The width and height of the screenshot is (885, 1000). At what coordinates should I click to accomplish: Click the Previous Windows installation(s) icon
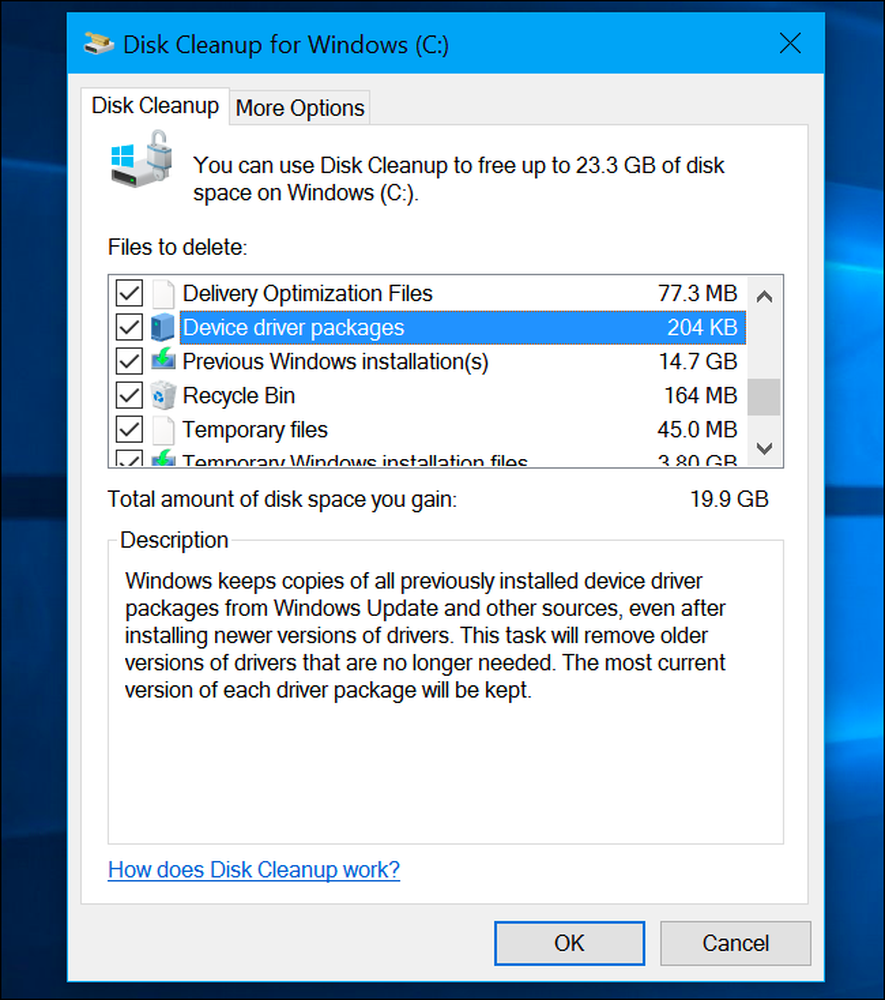pos(163,360)
